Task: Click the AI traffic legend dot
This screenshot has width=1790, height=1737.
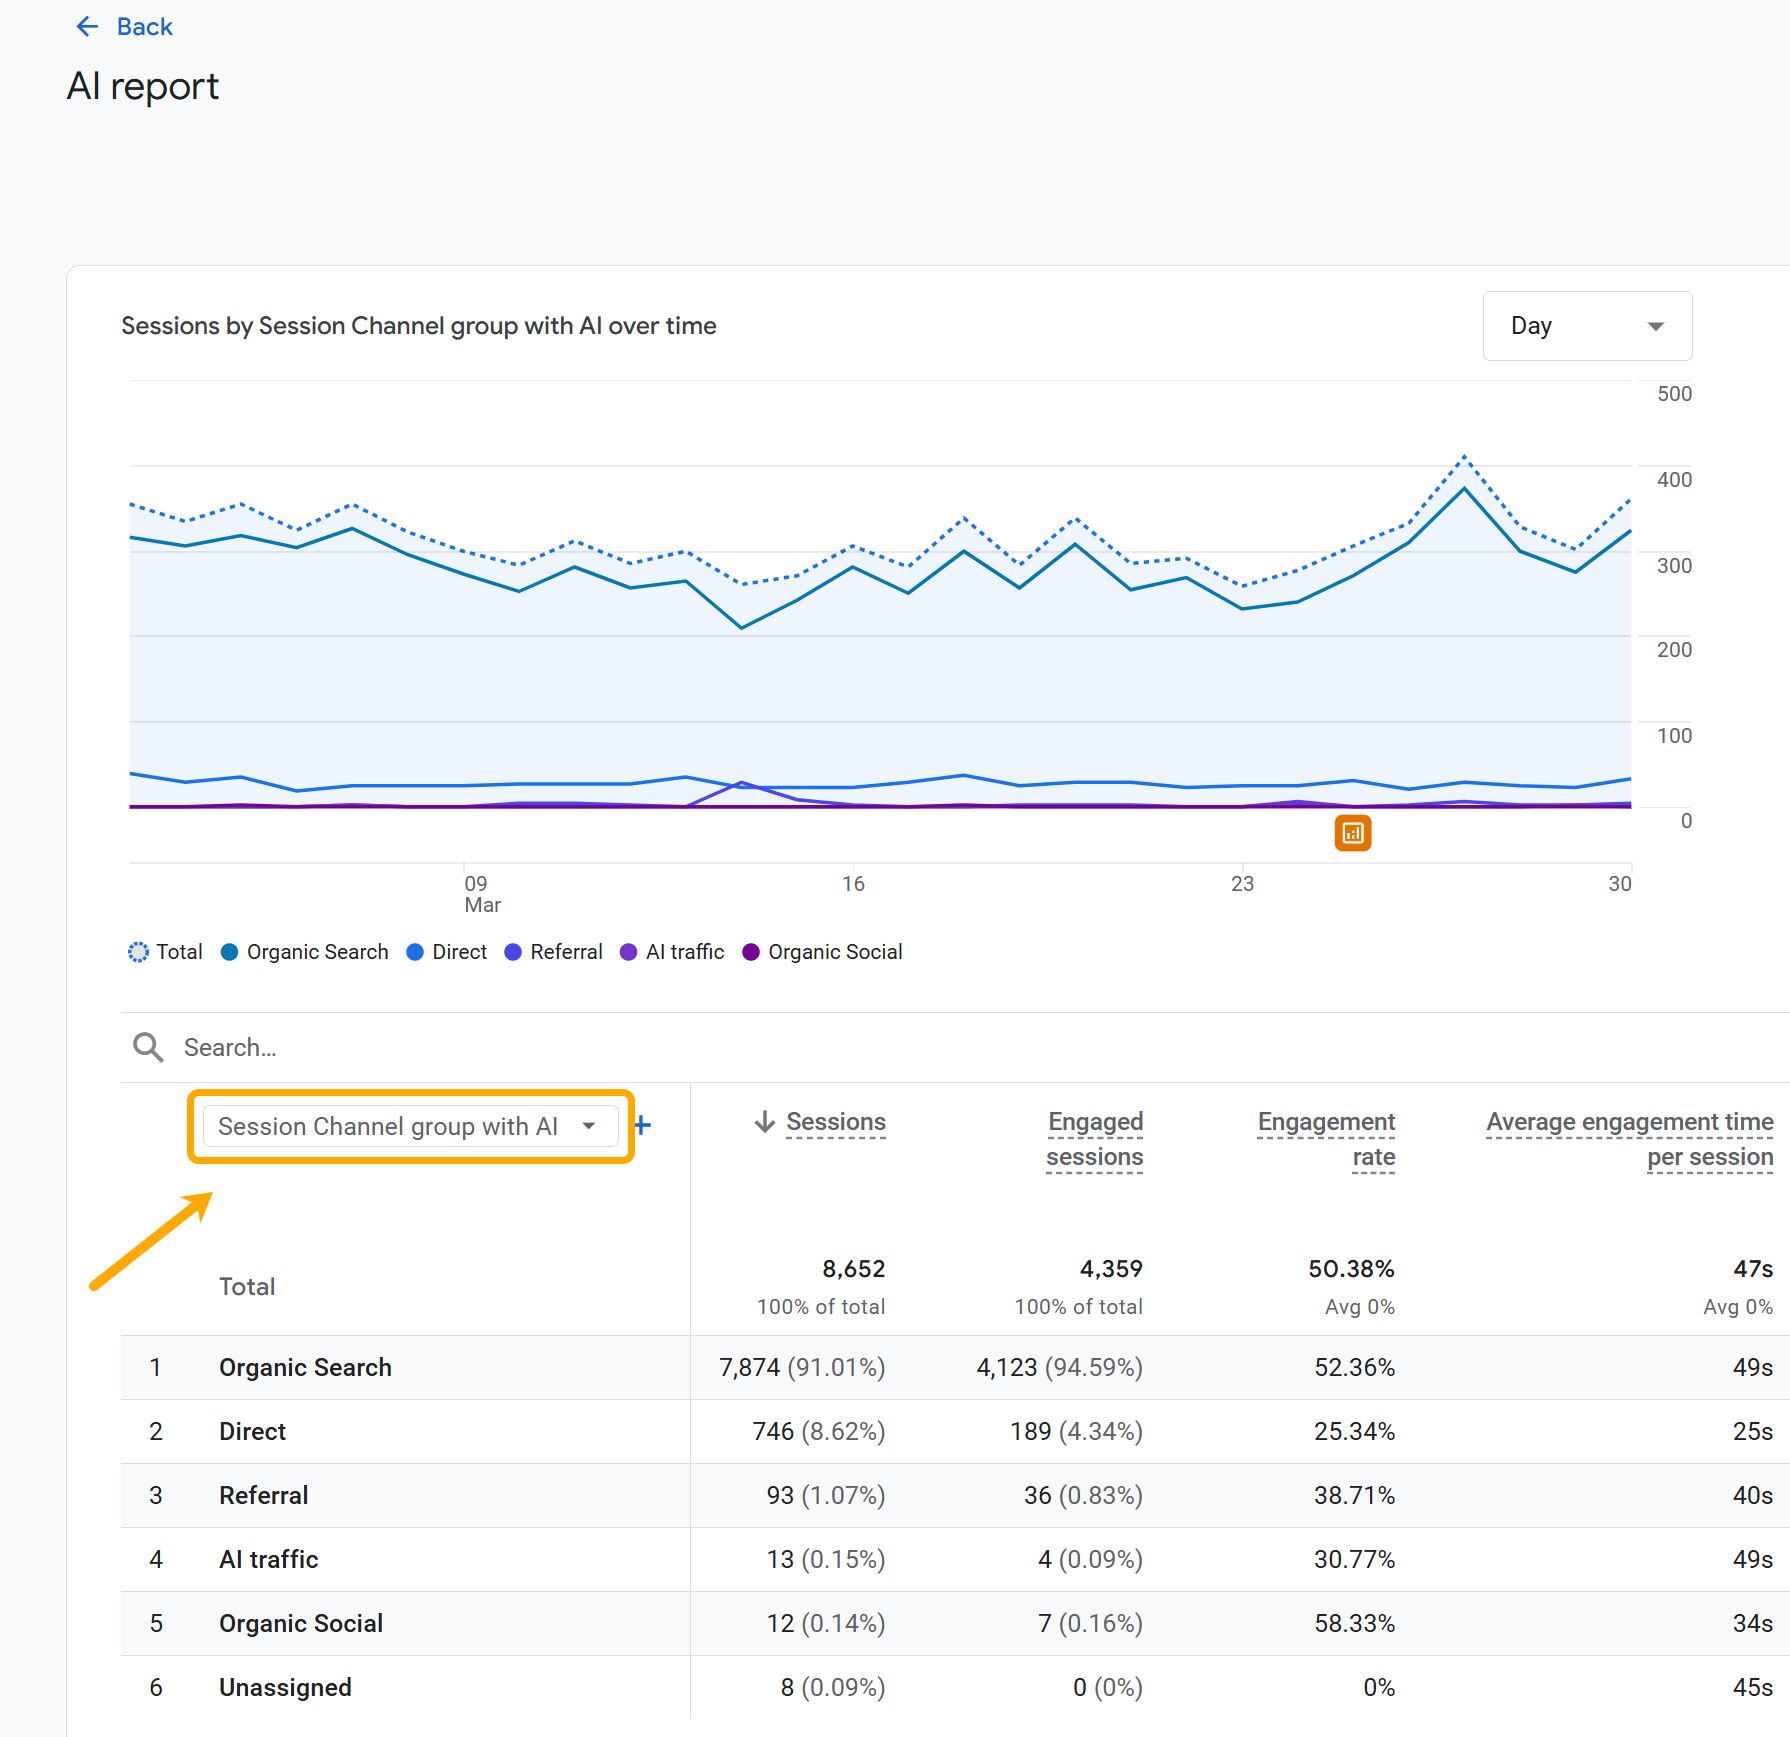Action: click(x=628, y=951)
